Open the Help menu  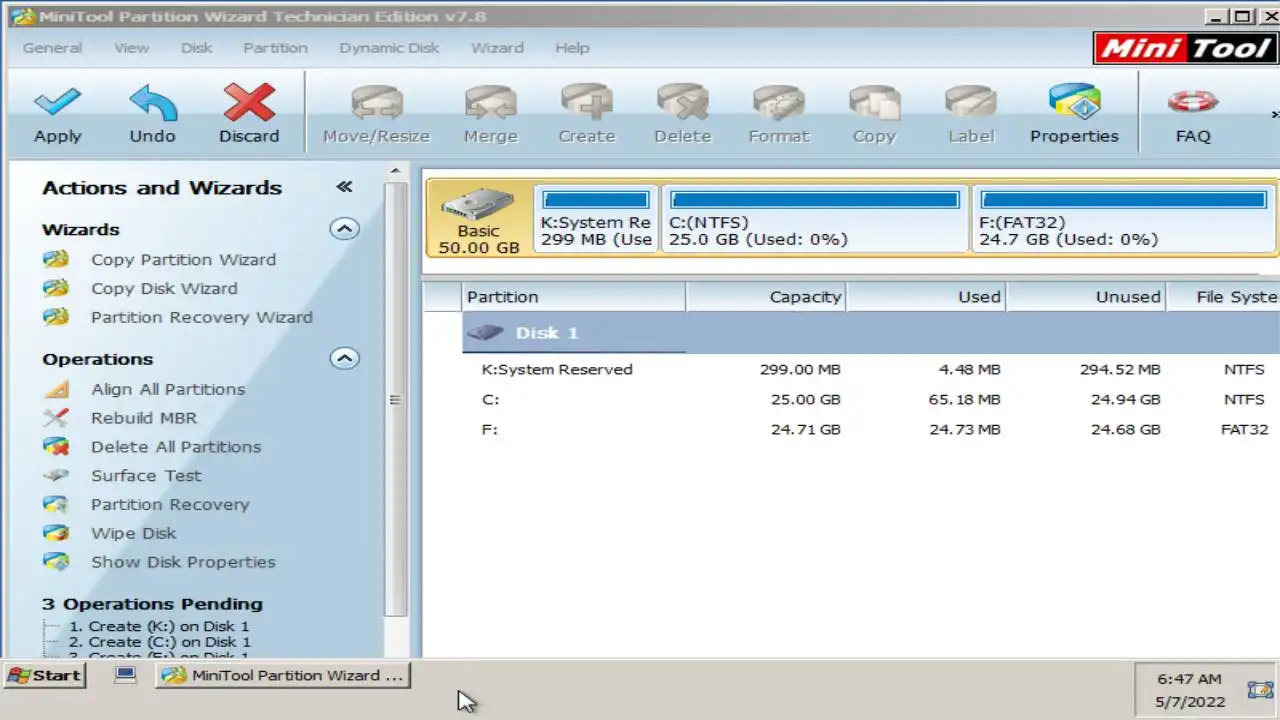572,48
